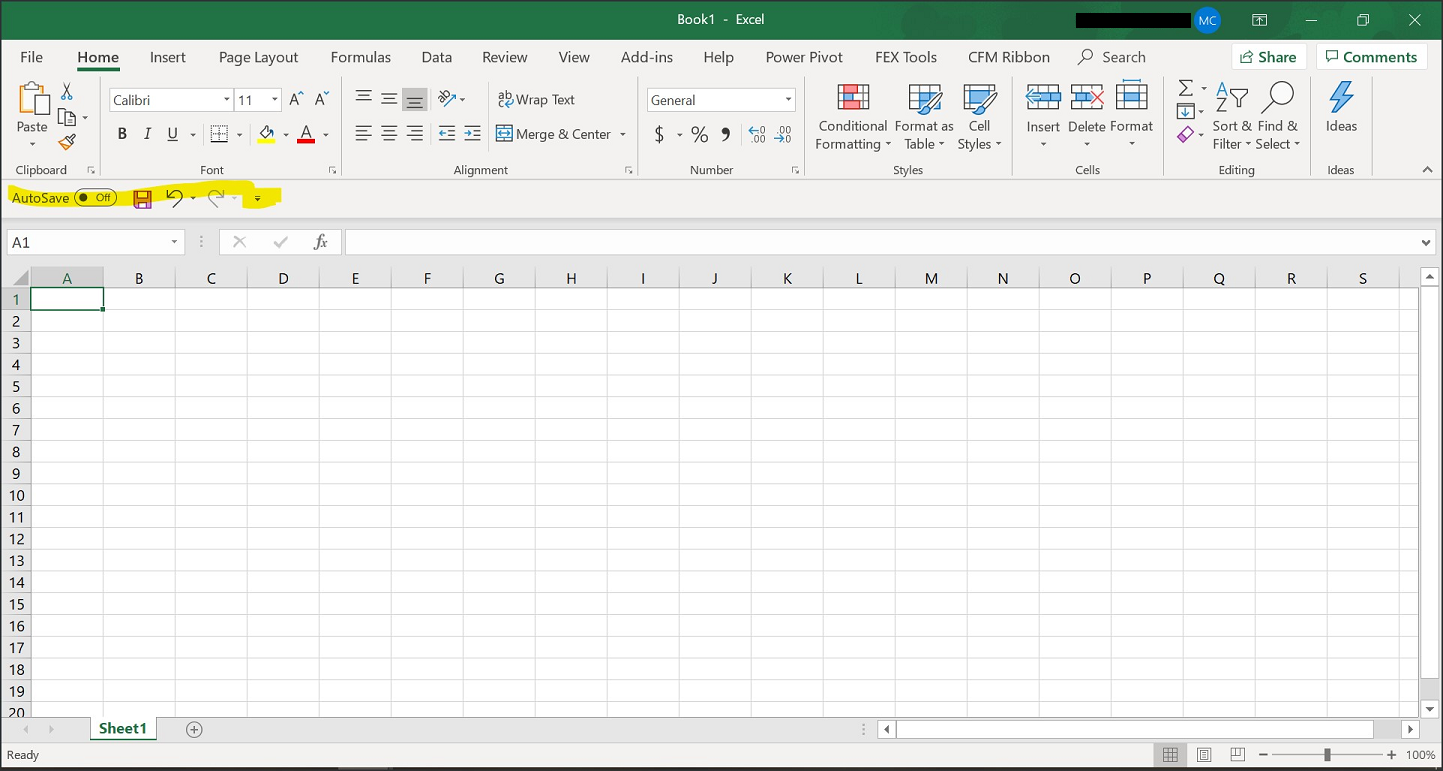This screenshot has width=1443, height=771.
Task: Open the File tab
Action: [x=31, y=57]
